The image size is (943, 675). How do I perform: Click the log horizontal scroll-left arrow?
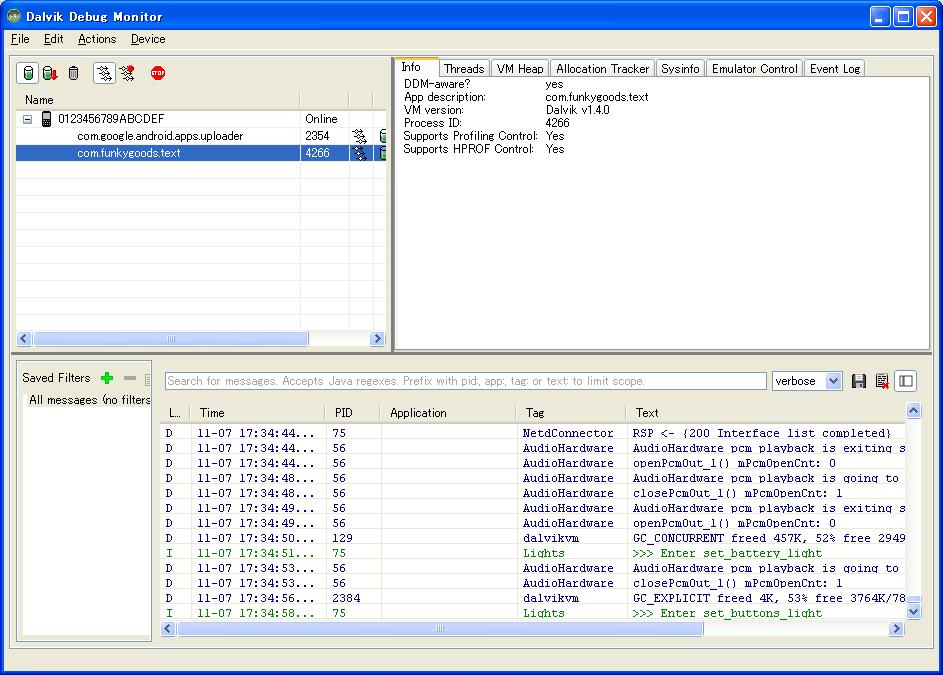168,629
